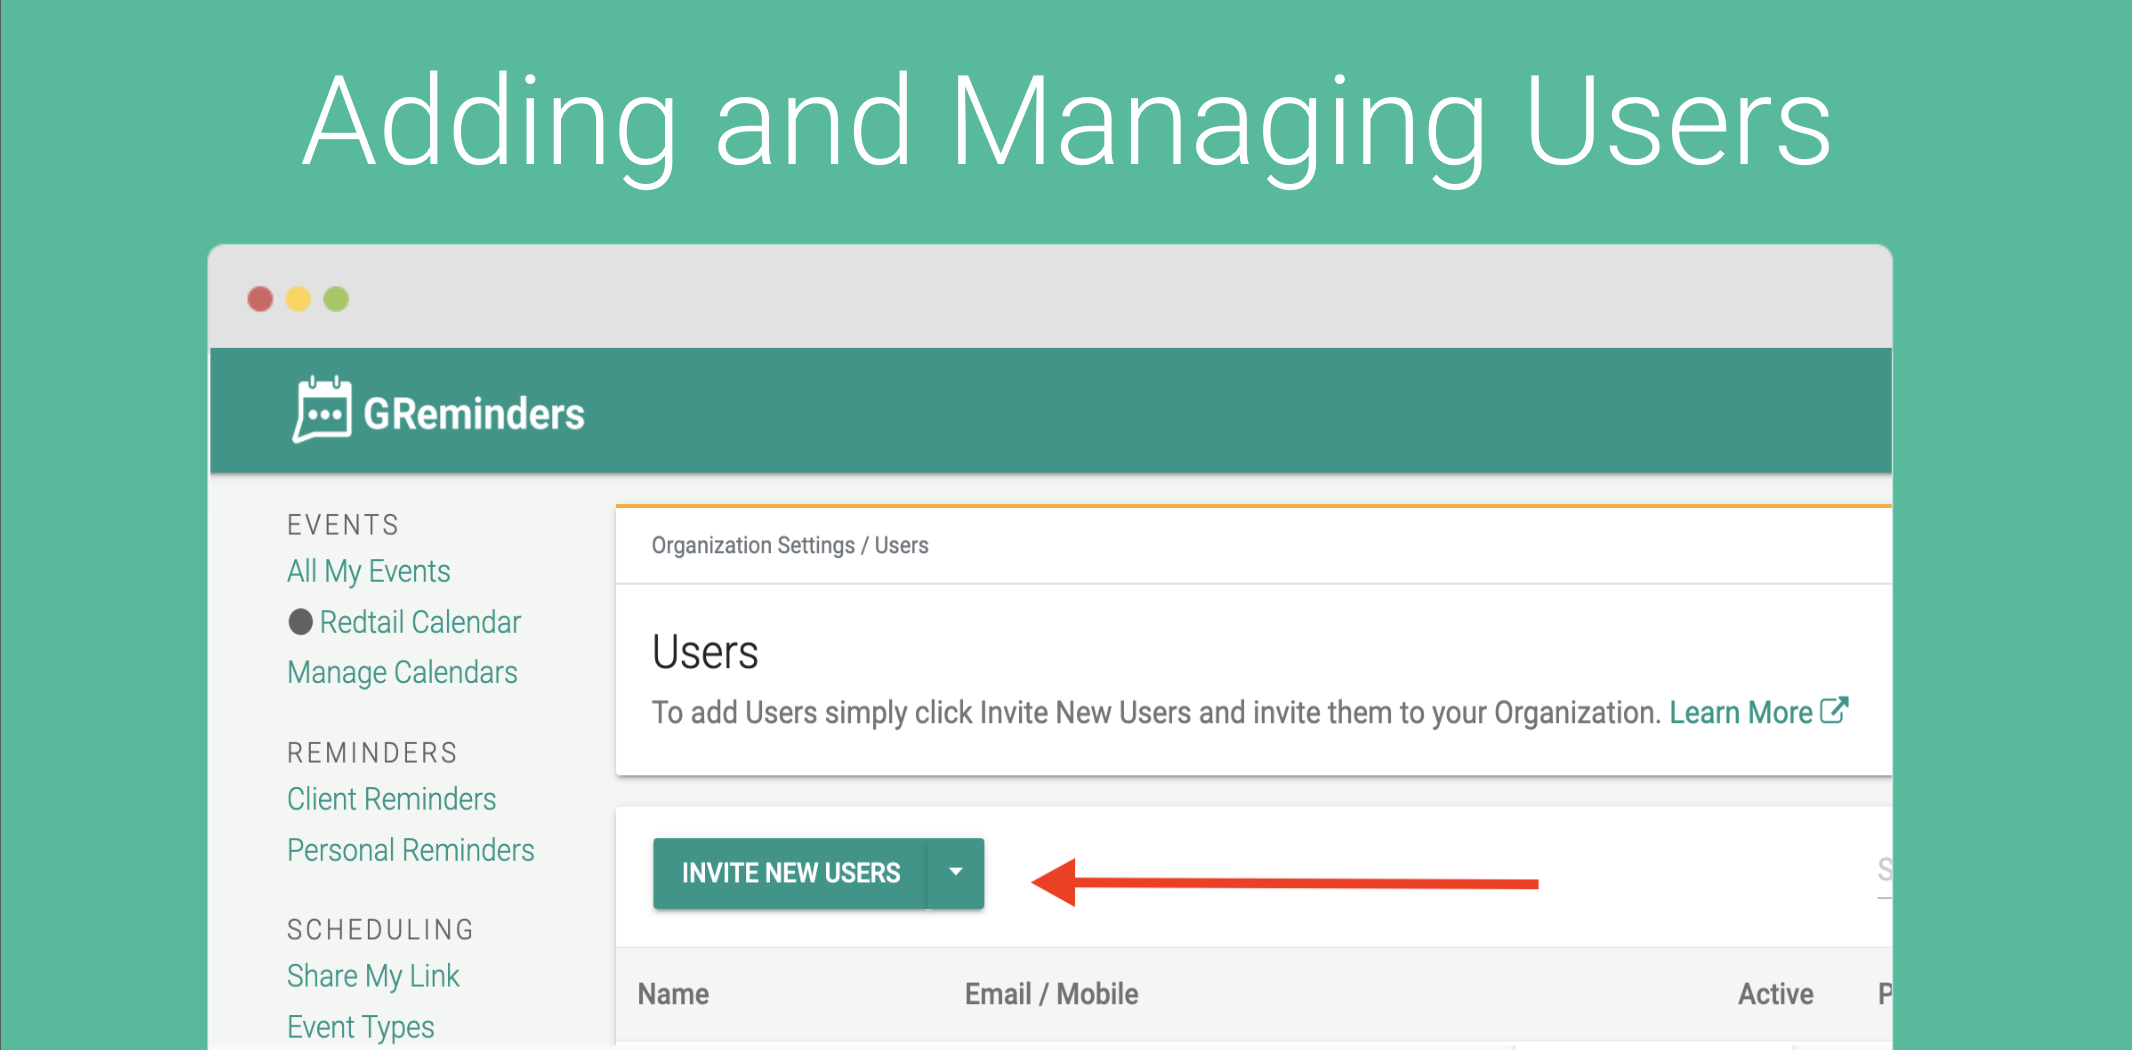Screen dimensions: 2132x1050
Task: Click the gray dot beside Redtail Calendar
Action: (x=300, y=622)
